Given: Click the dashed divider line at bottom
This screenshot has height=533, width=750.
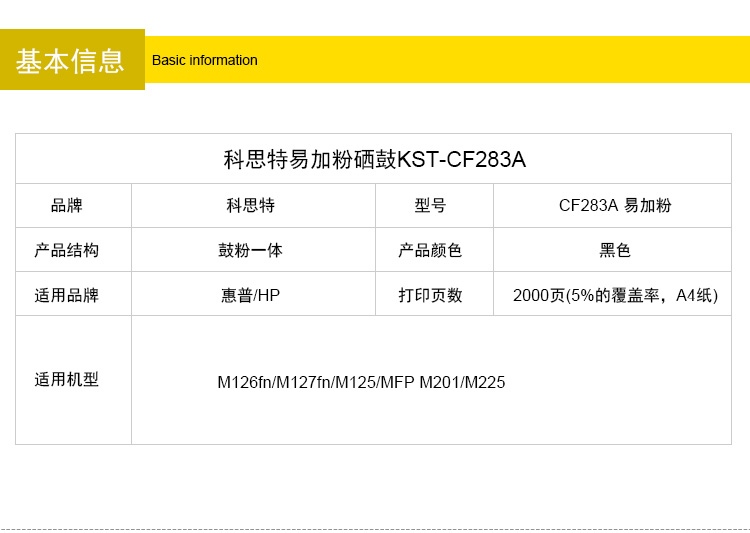Looking at the screenshot, I should 375,529.
